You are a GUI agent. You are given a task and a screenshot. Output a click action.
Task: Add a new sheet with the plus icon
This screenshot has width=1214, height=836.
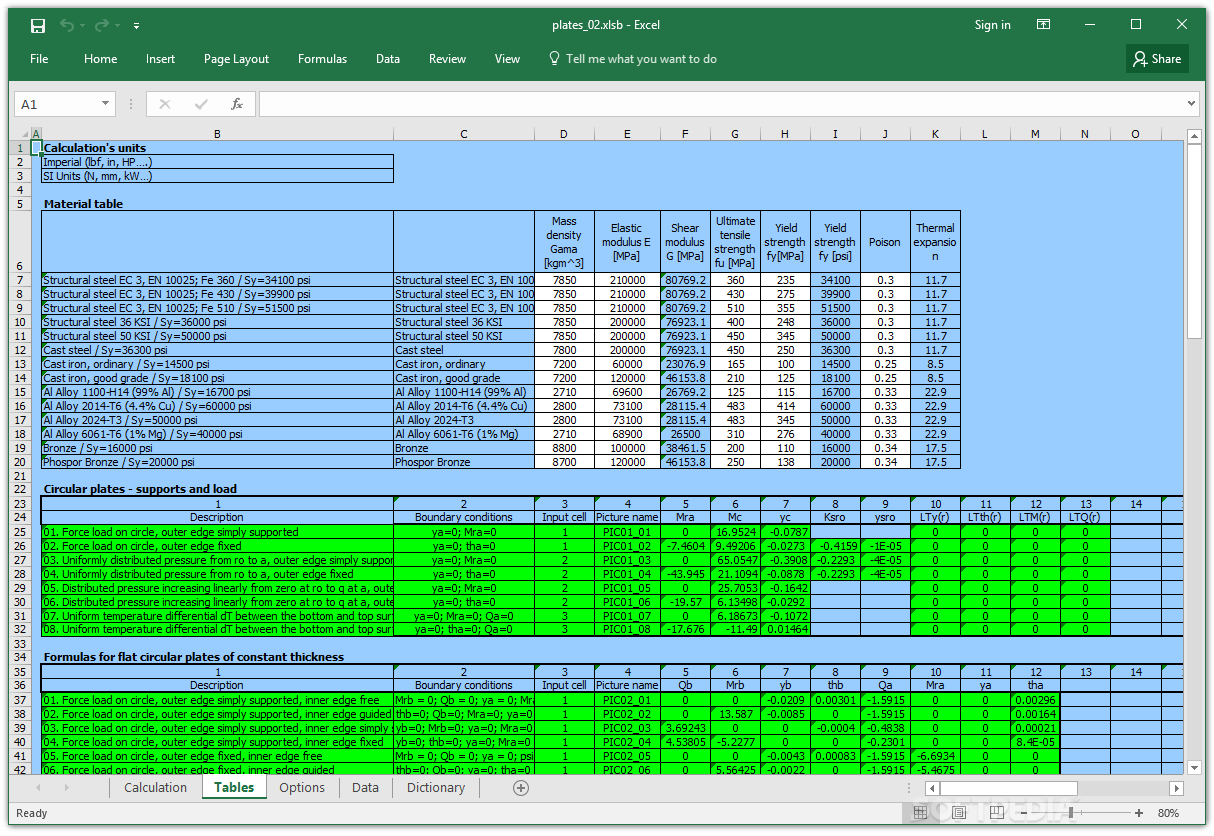tap(521, 788)
